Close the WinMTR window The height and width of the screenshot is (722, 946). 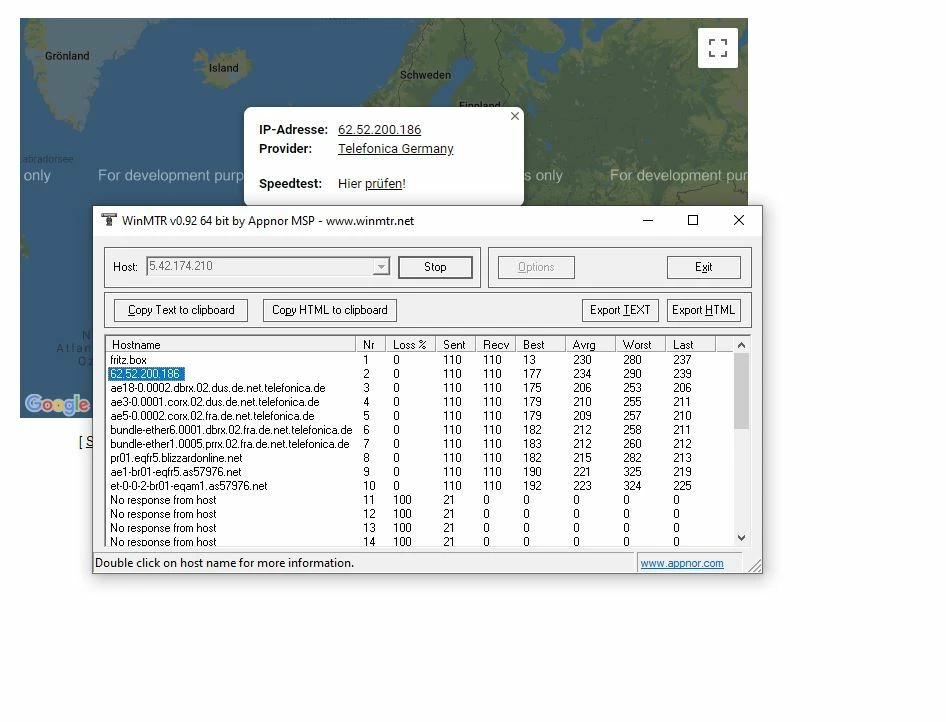(738, 220)
